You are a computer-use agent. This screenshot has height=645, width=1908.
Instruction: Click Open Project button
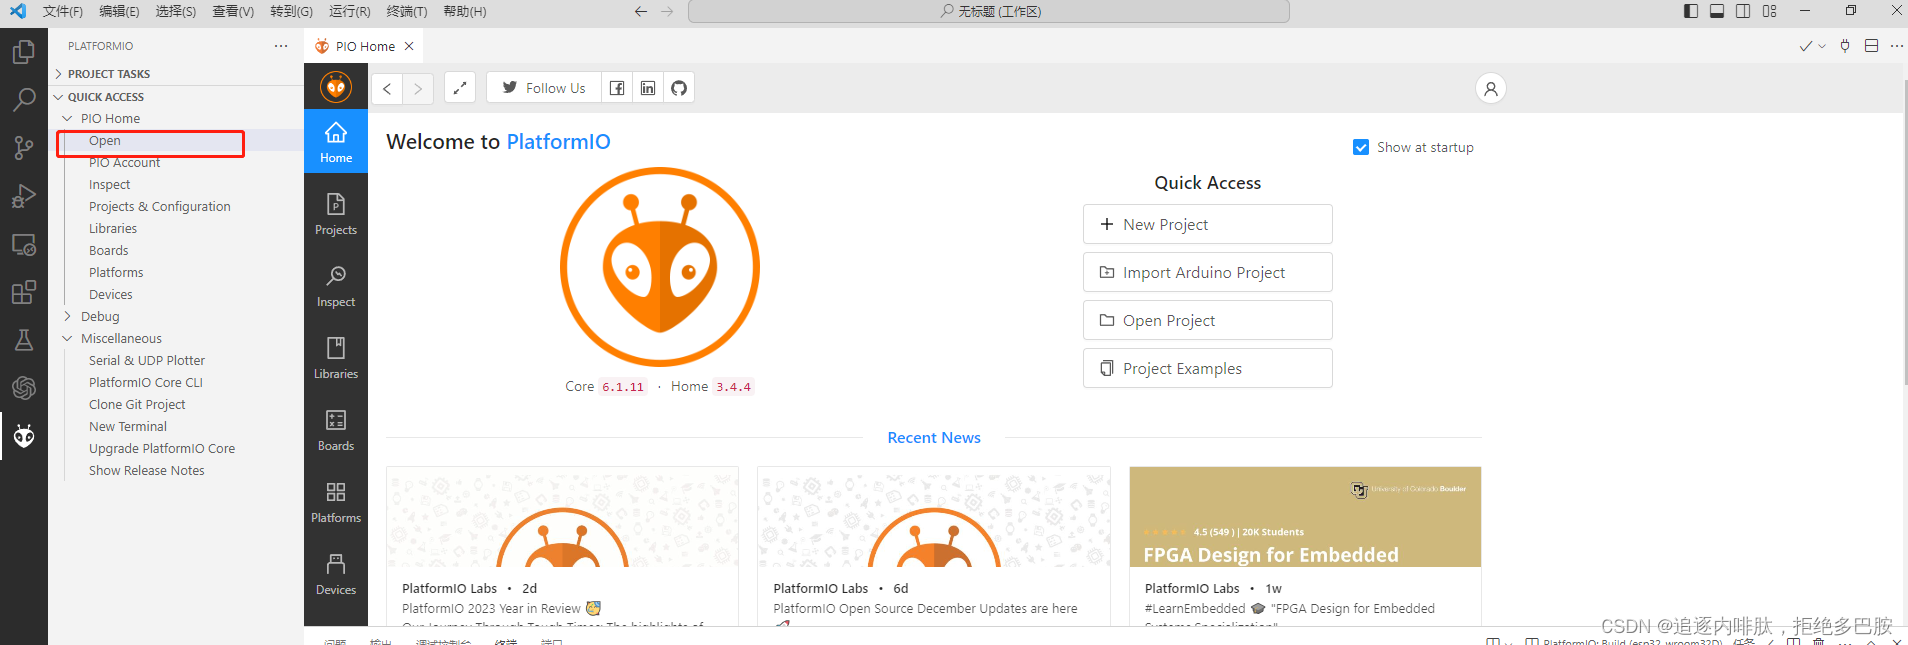(x=1208, y=320)
